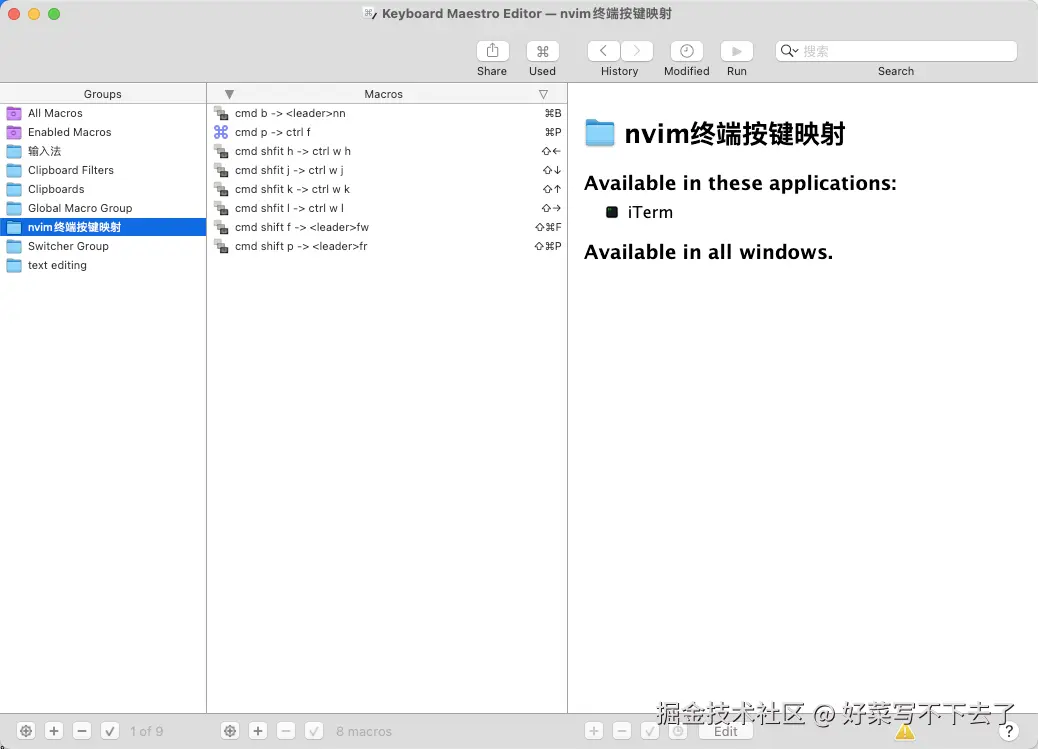Click the yellow warning triangle icon
Screen dimensions: 1038x749
pyautogui.click(x=904, y=732)
